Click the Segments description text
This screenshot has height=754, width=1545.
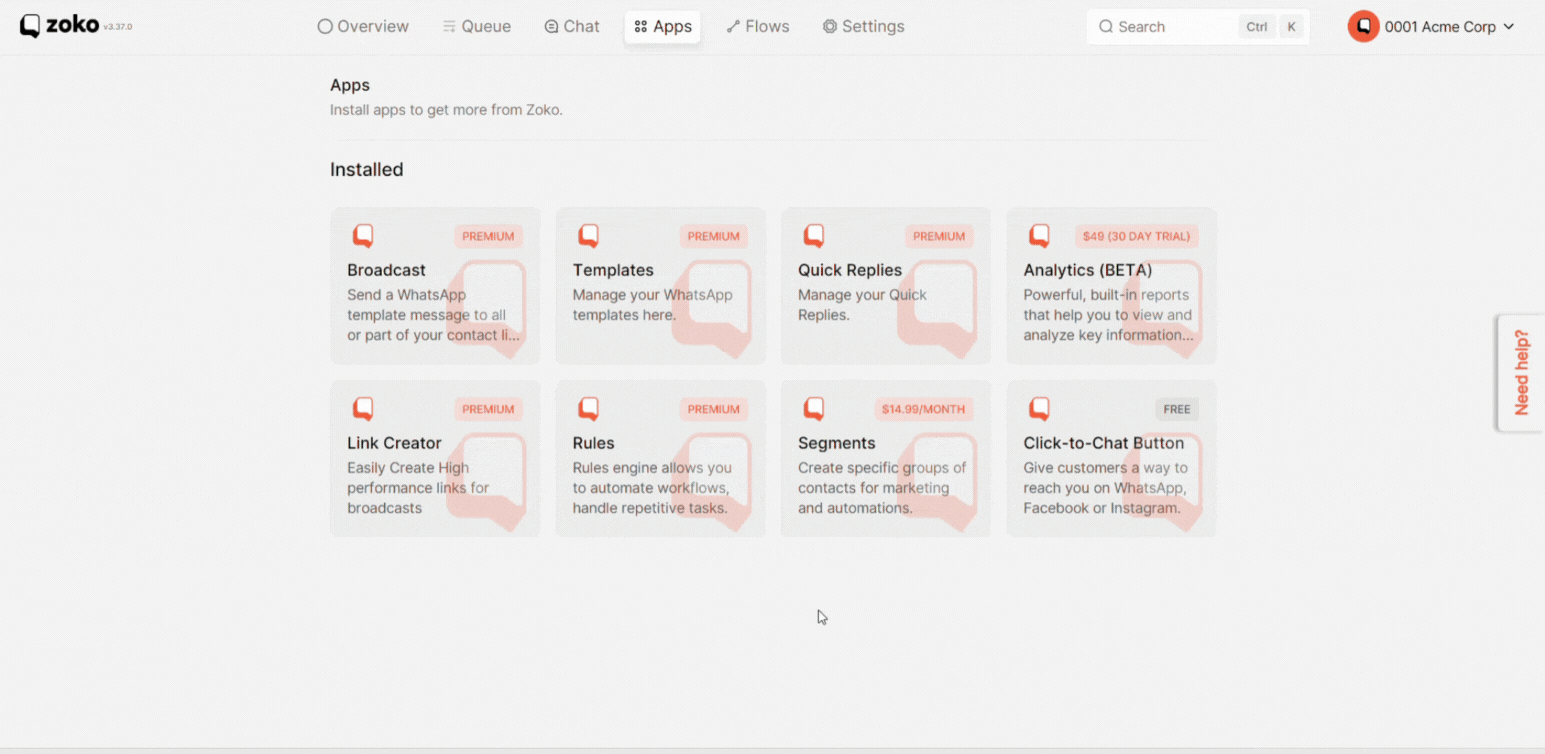[882, 488]
